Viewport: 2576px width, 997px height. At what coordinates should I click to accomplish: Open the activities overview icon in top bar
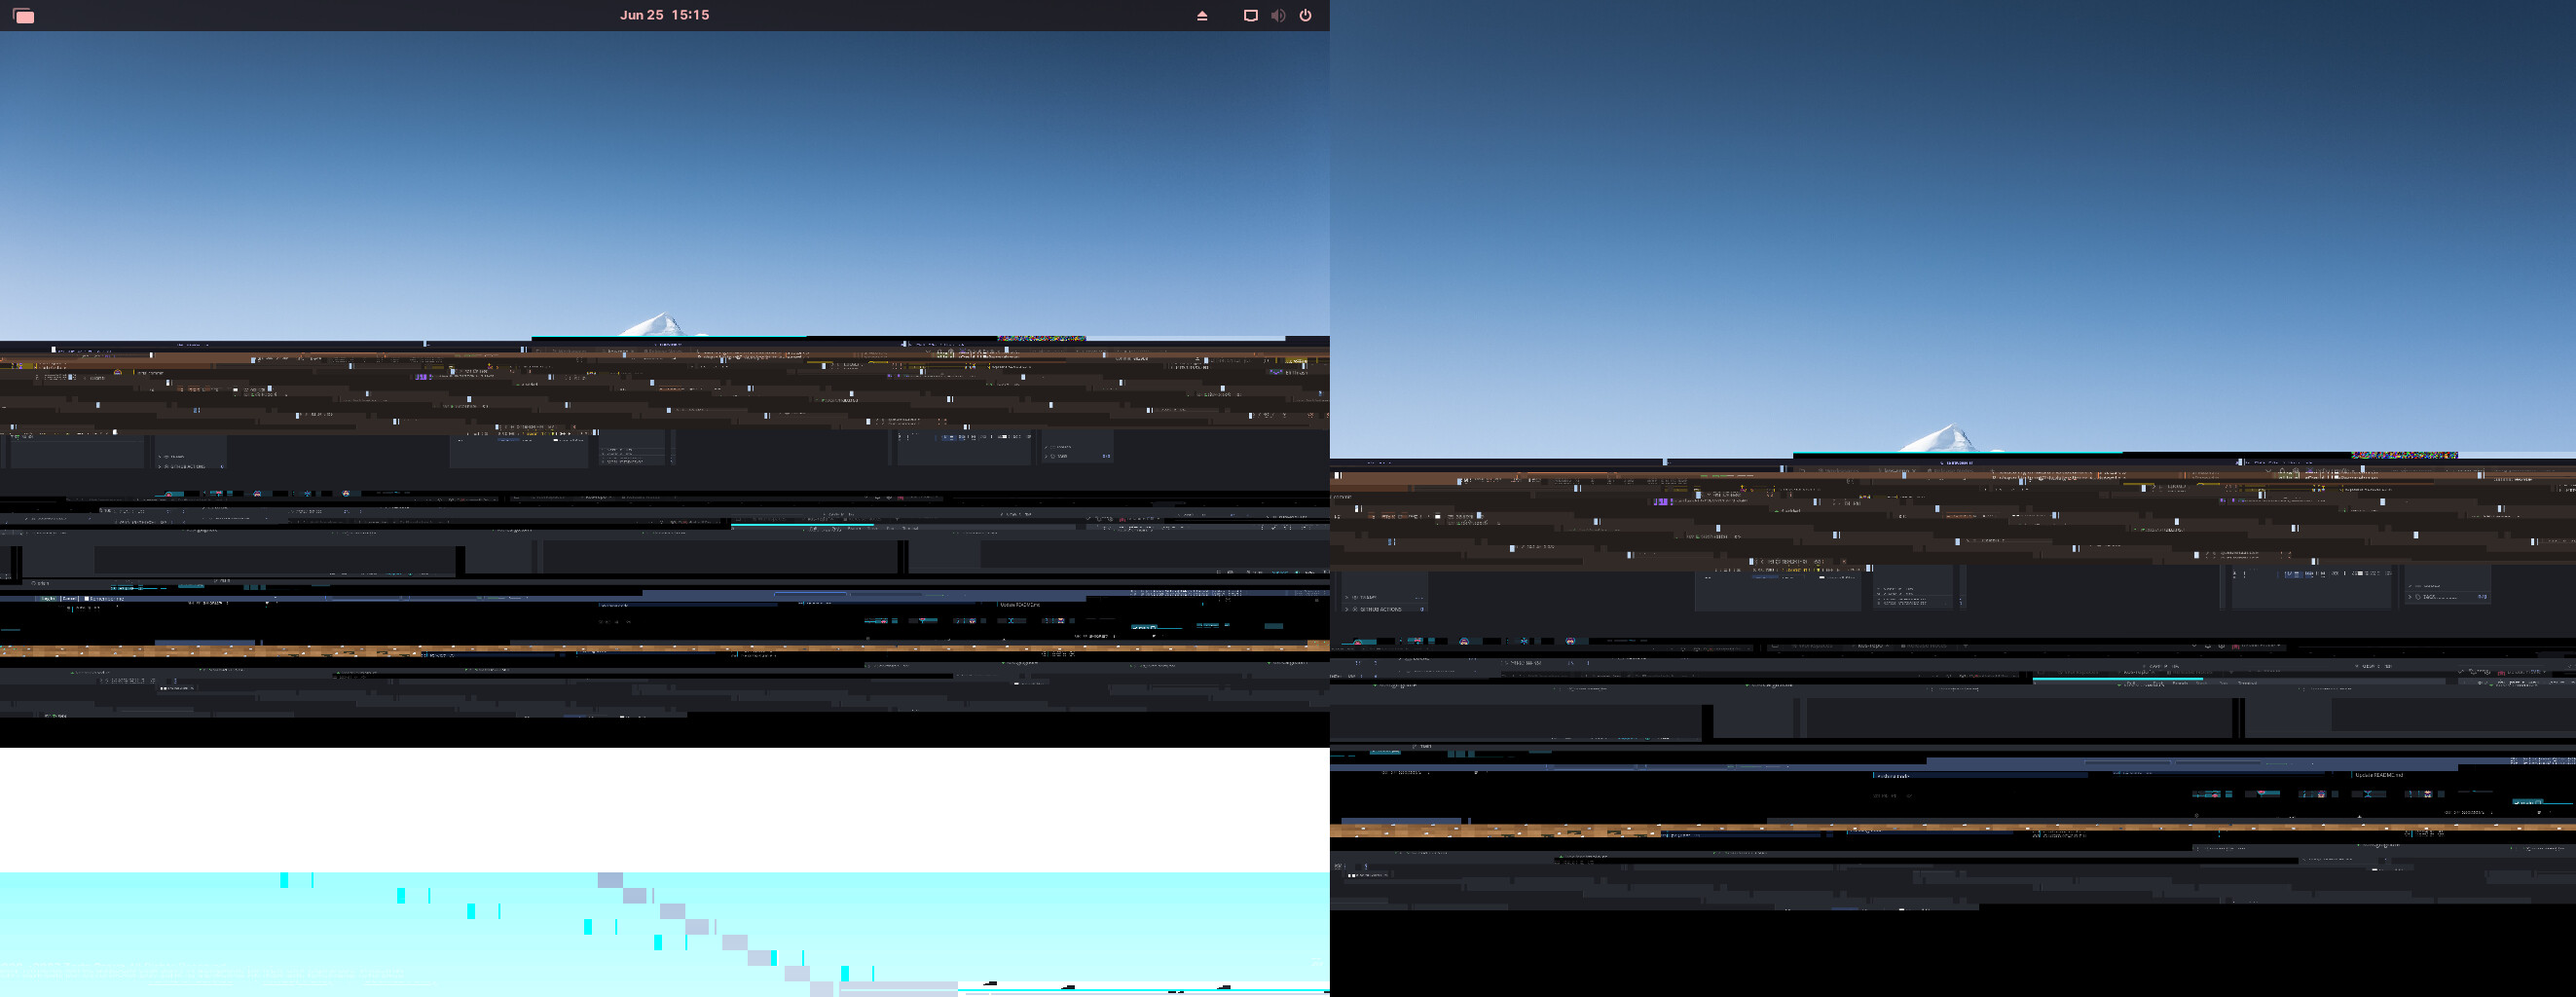[x=24, y=15]
